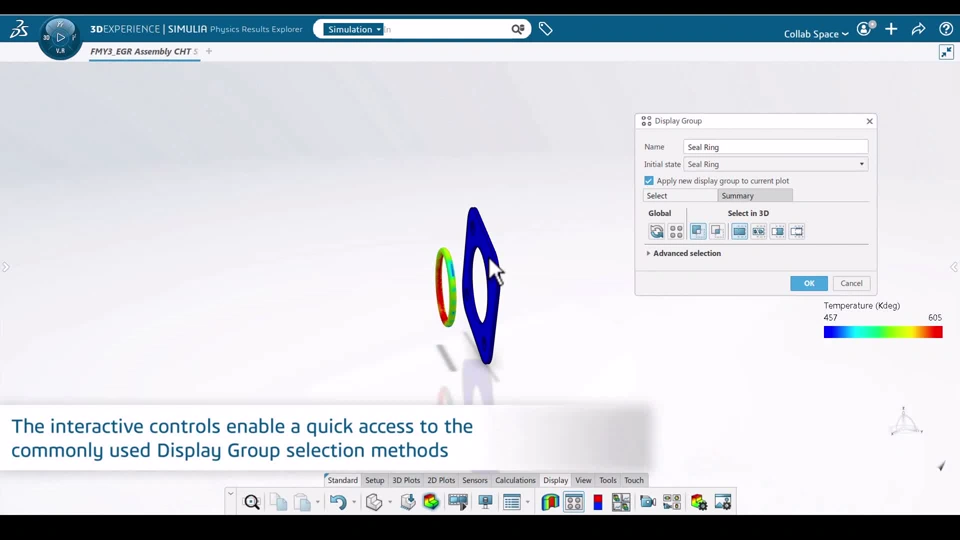
Task: Click the Replace all global icon in Display Group
Action: click(x=656, y=231)
